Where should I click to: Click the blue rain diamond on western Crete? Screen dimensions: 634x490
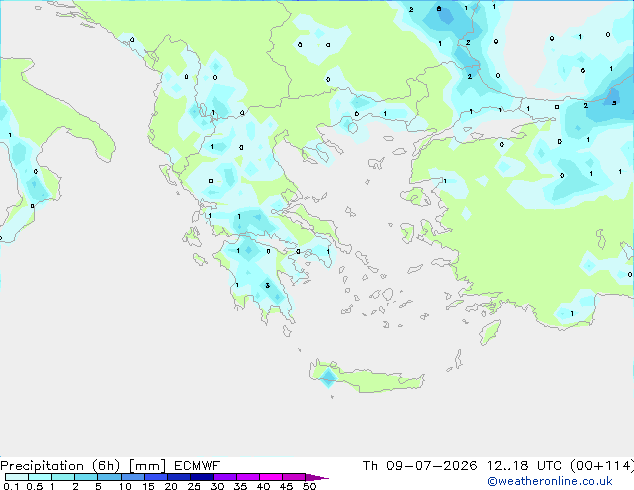[x=328, y=377]
